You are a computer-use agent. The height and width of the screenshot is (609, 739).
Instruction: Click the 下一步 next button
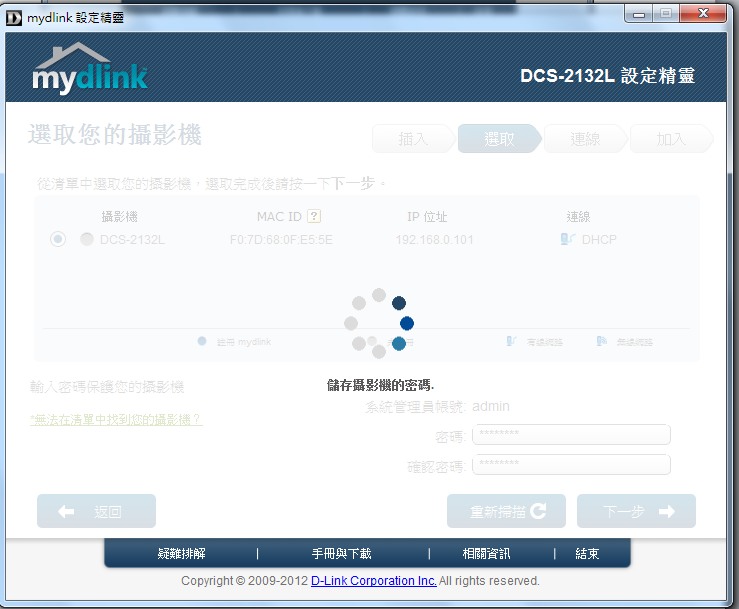coord(636,511)
